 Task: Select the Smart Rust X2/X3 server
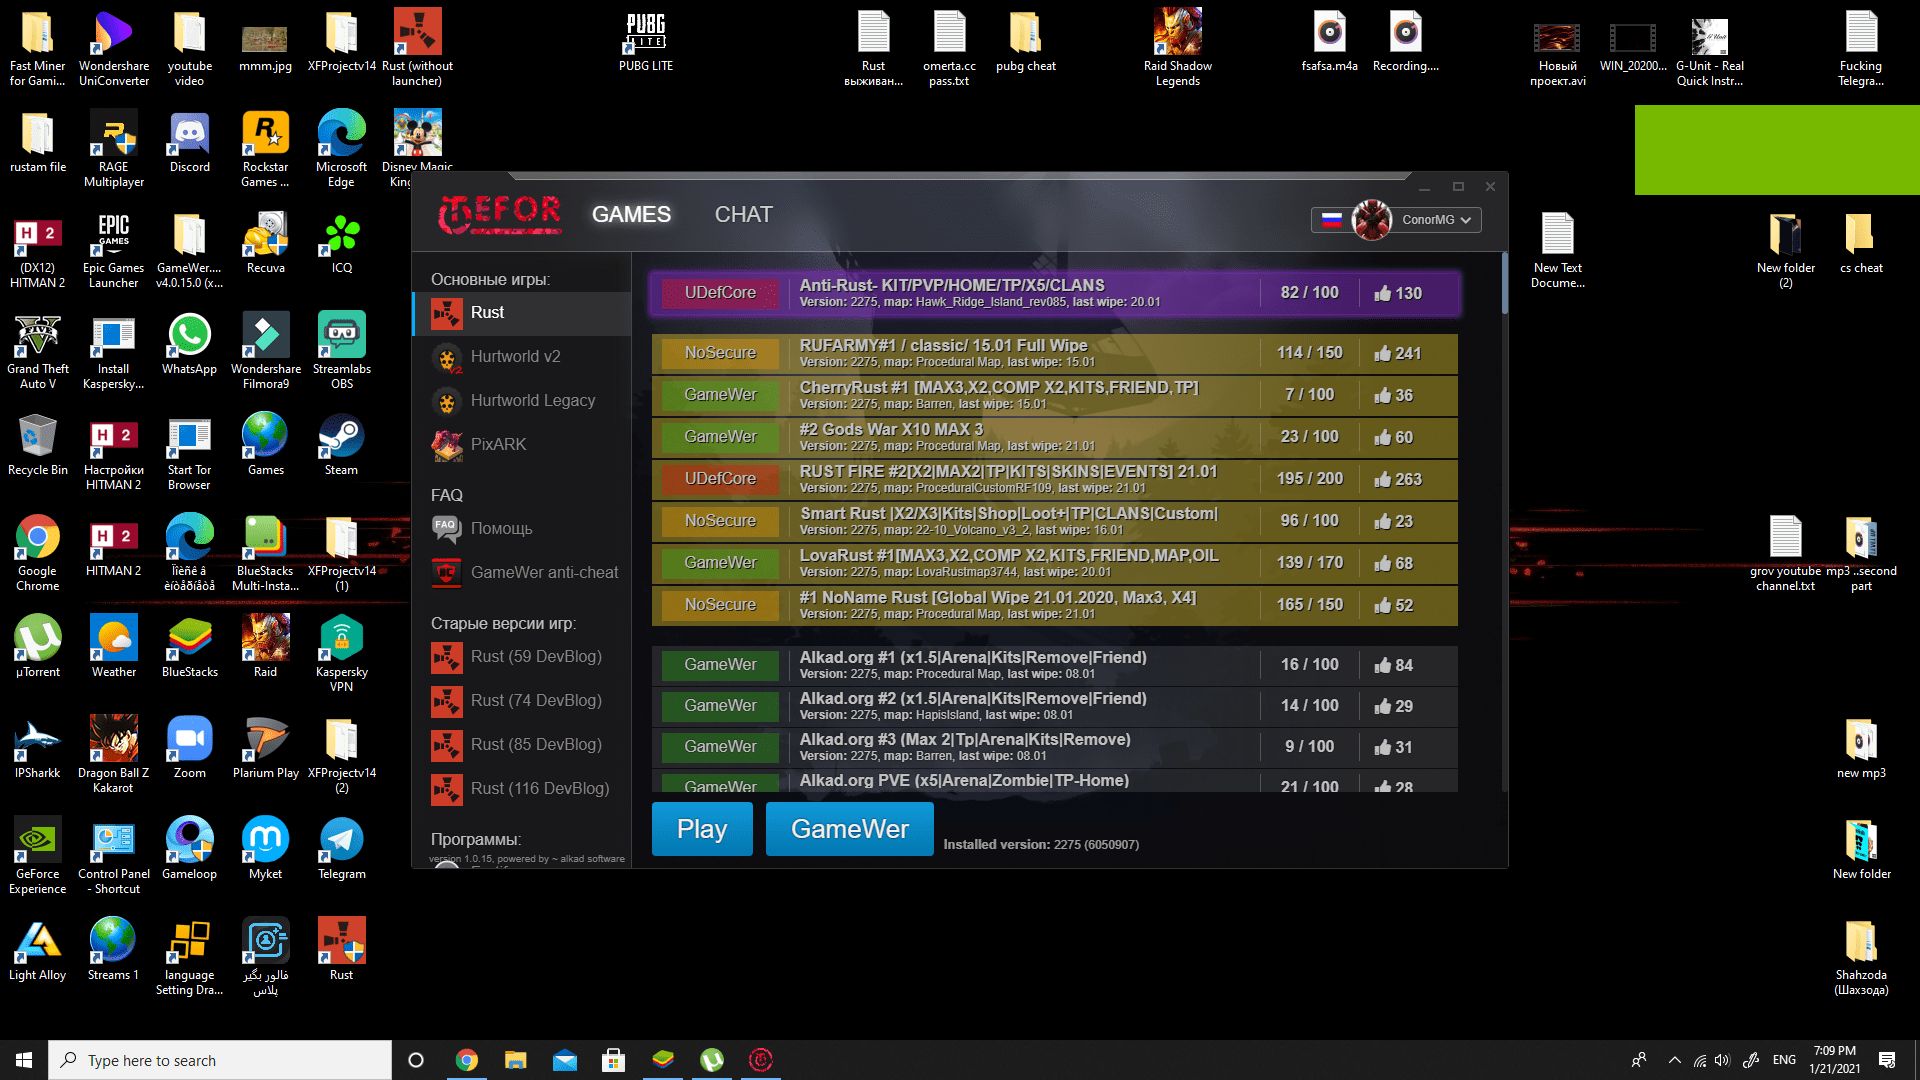(x=1055, y=521)
